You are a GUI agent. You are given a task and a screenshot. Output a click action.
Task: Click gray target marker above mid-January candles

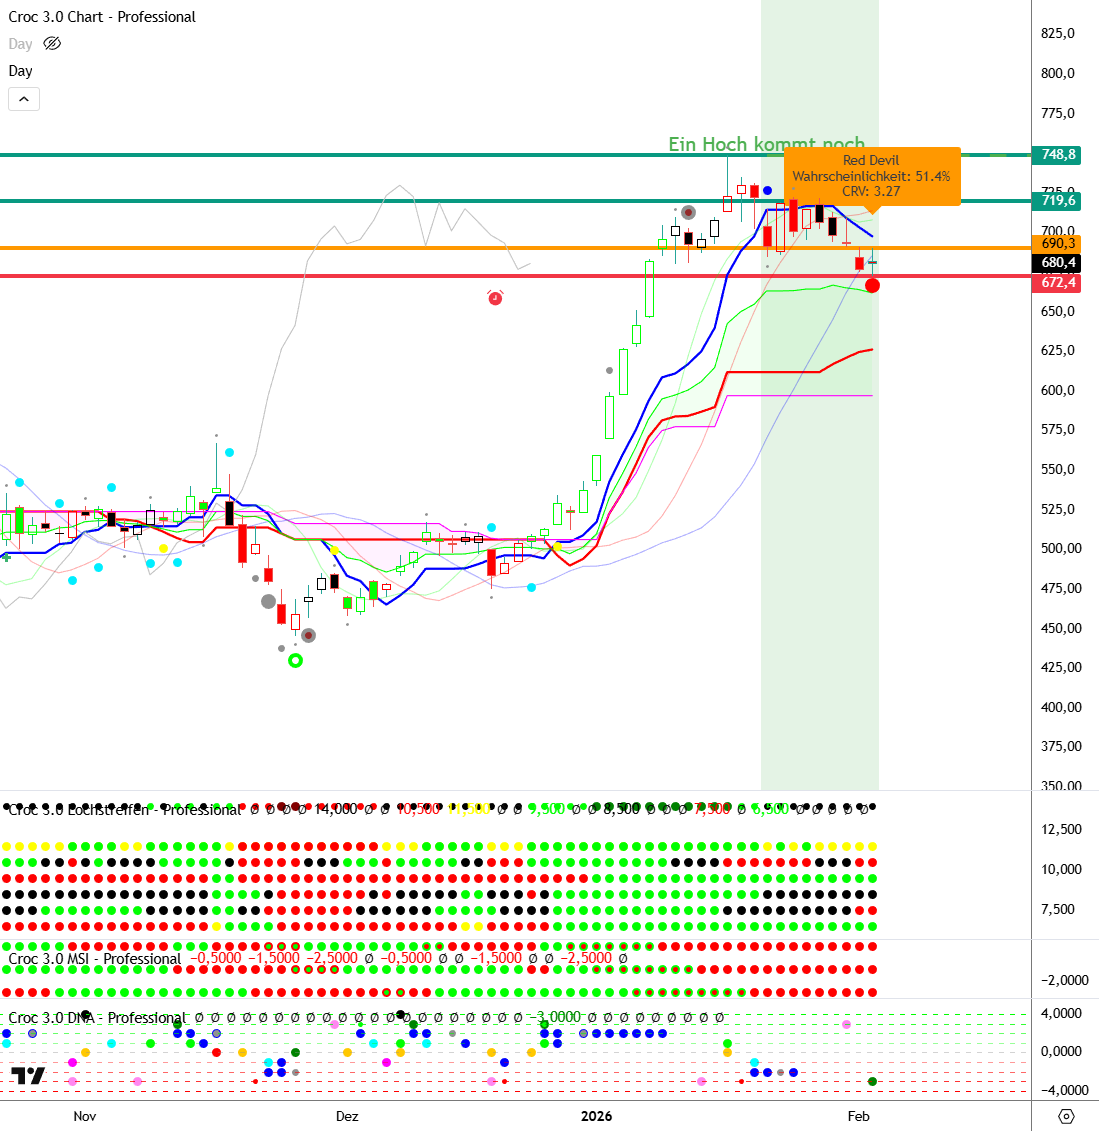click(x=688, y=212)
